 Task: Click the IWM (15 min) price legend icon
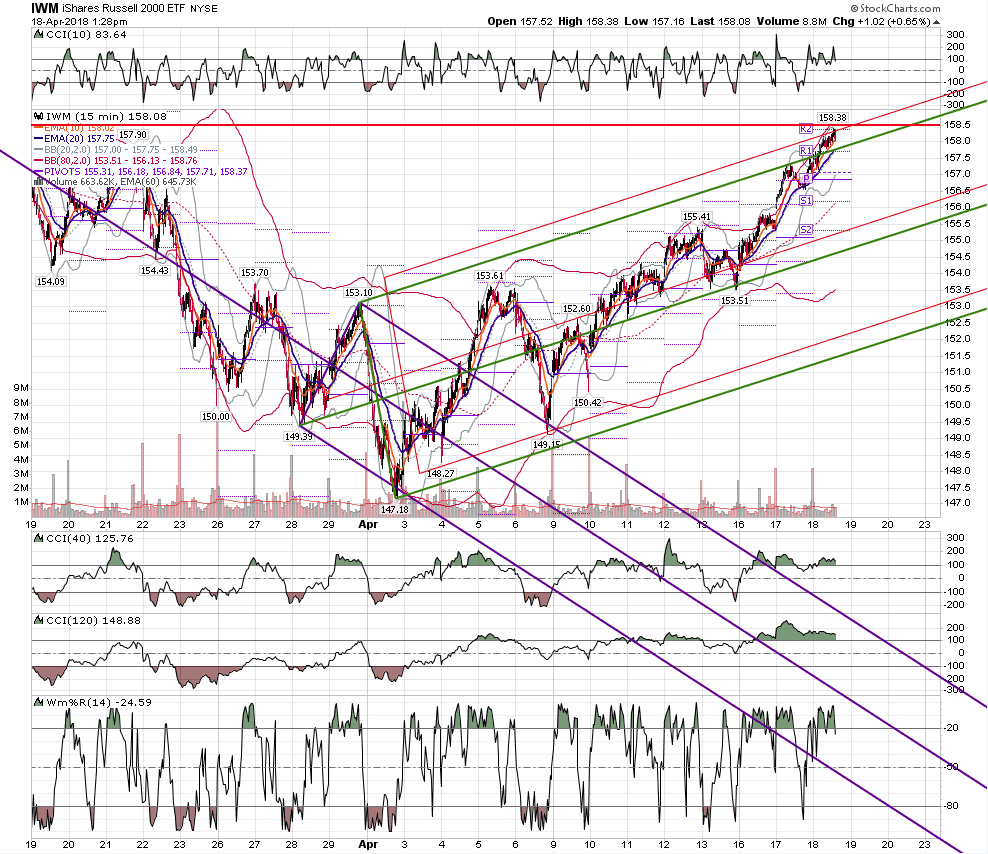point(38,117)
